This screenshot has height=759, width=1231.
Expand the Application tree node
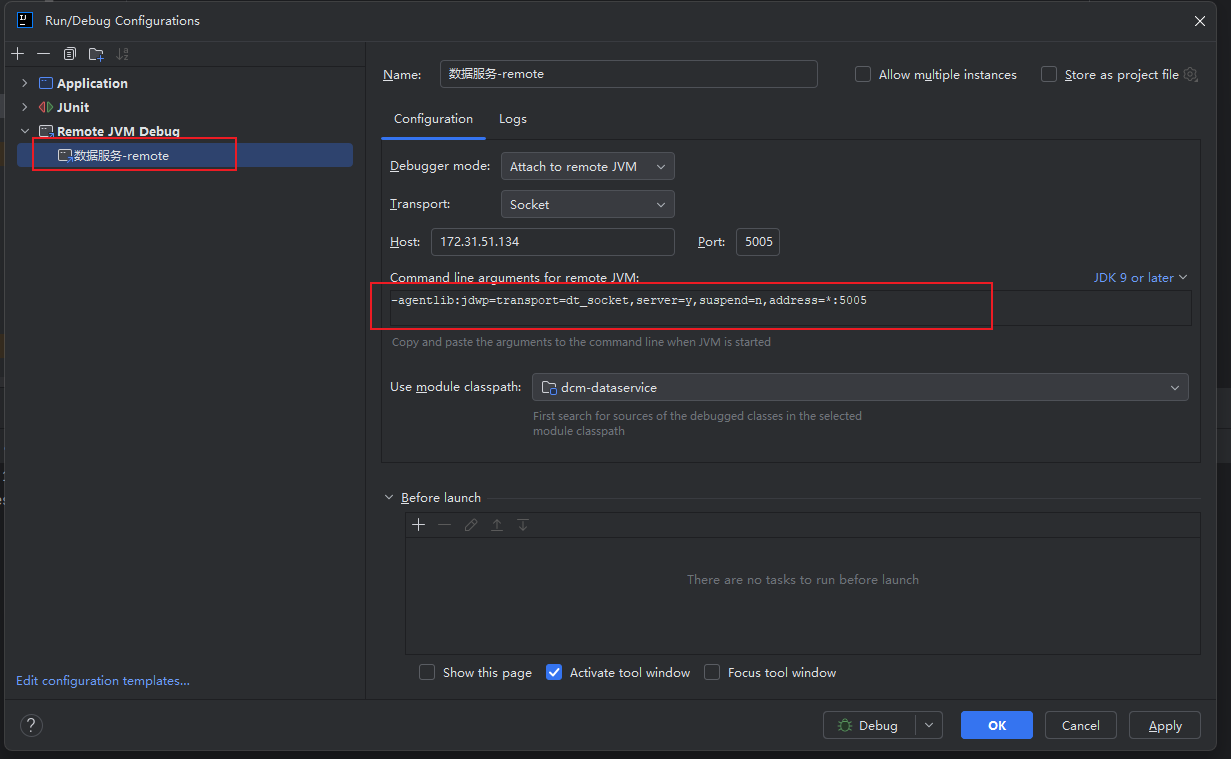(25, 83)
